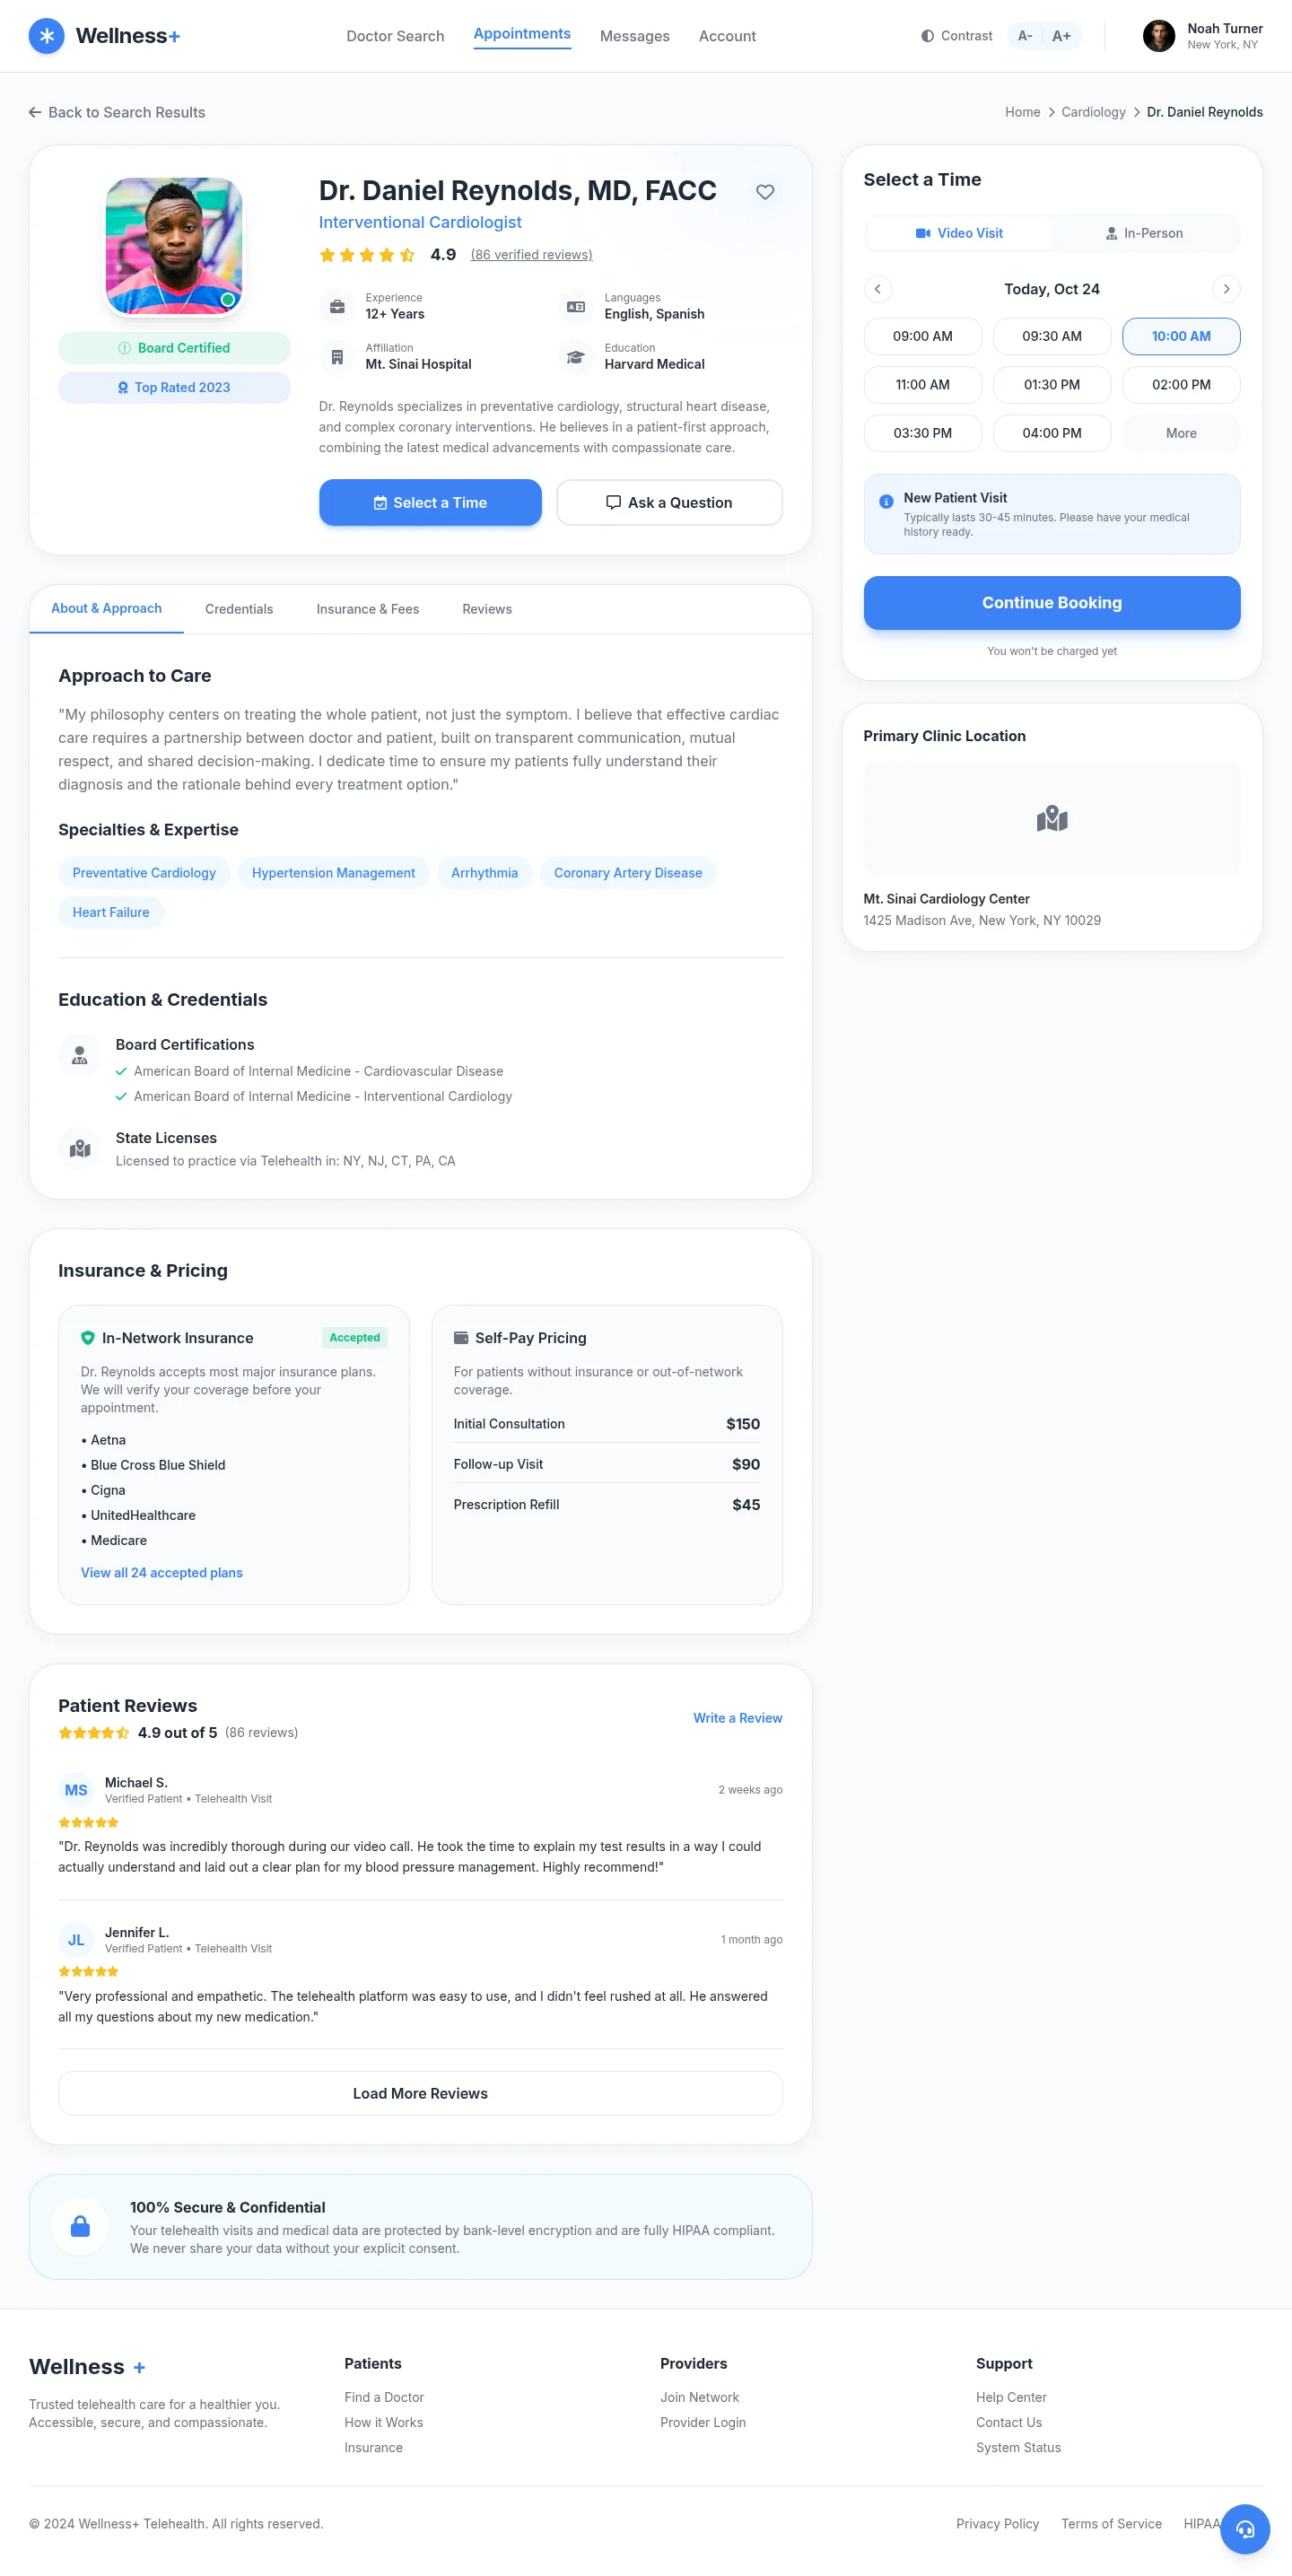Select the Heart Failure specialty tag
Screen dimensions: 1292x2576
[x=110, y=911]
